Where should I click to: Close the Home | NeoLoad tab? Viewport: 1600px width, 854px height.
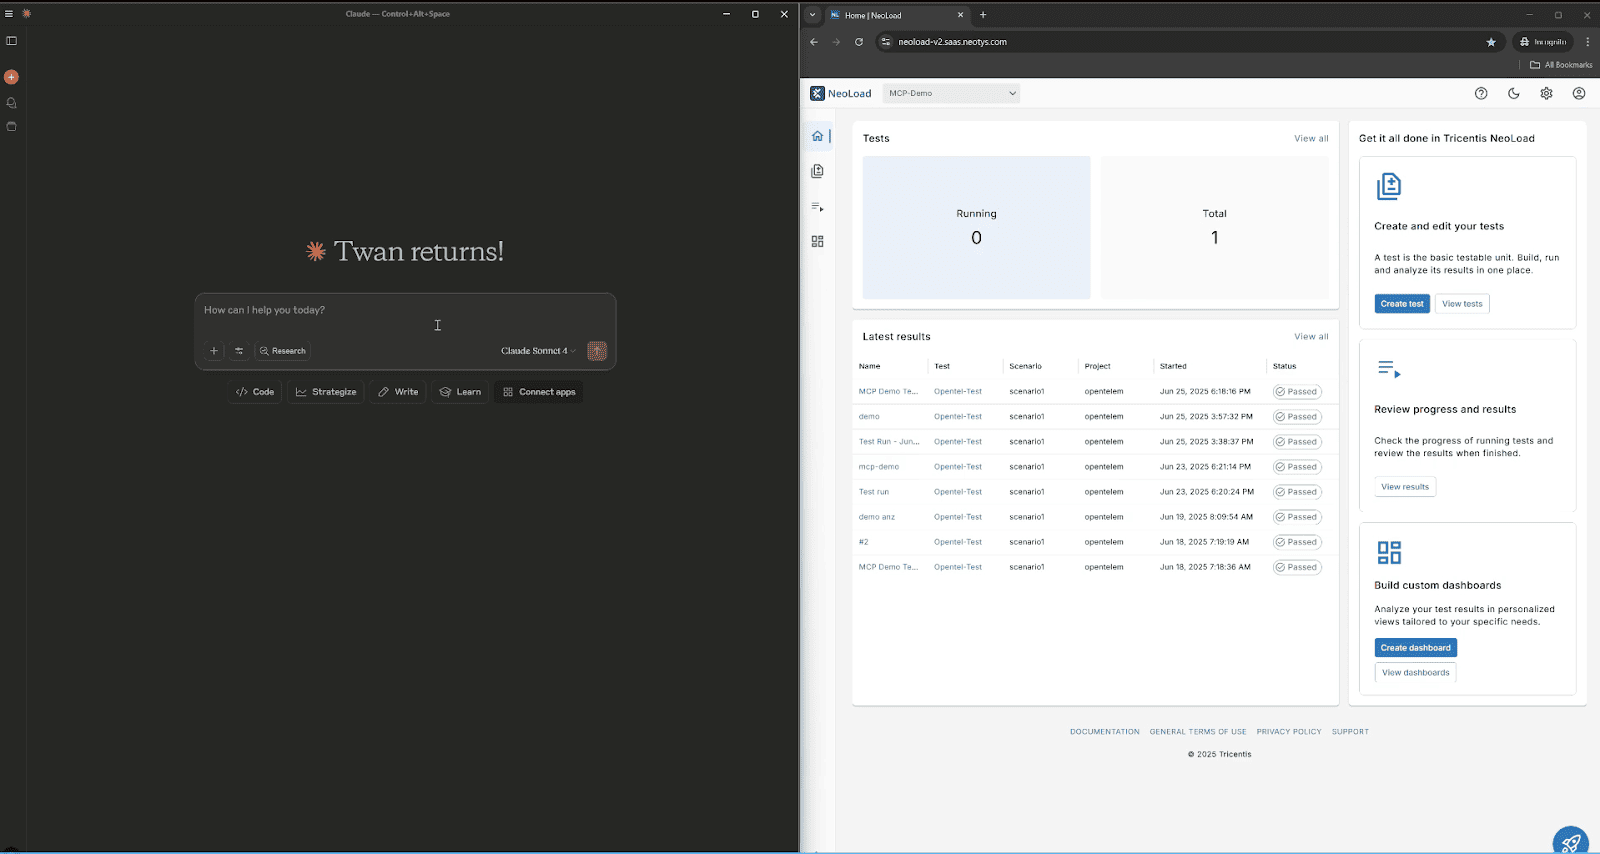[960, 15]
